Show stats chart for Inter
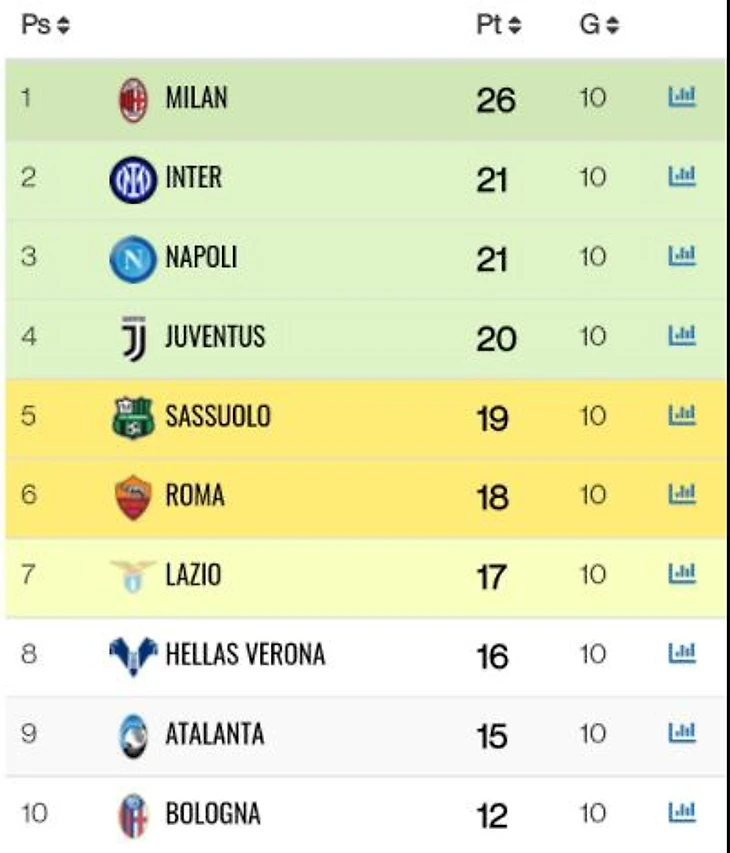The height and width of the screenshot is (853, 730). pos(682,177)
